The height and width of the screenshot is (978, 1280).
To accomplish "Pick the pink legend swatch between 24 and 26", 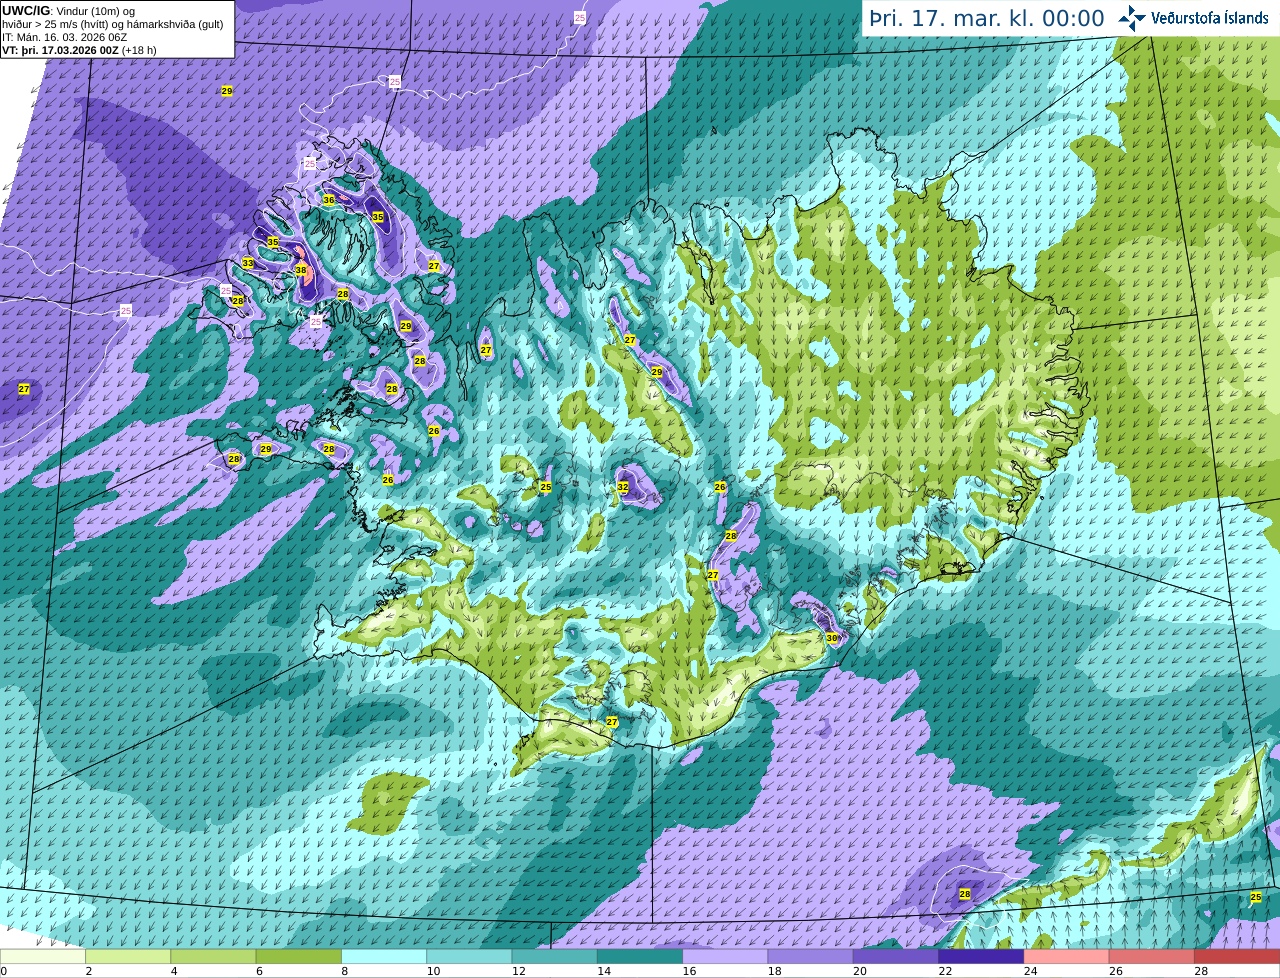I will (x=1066, y=957).
